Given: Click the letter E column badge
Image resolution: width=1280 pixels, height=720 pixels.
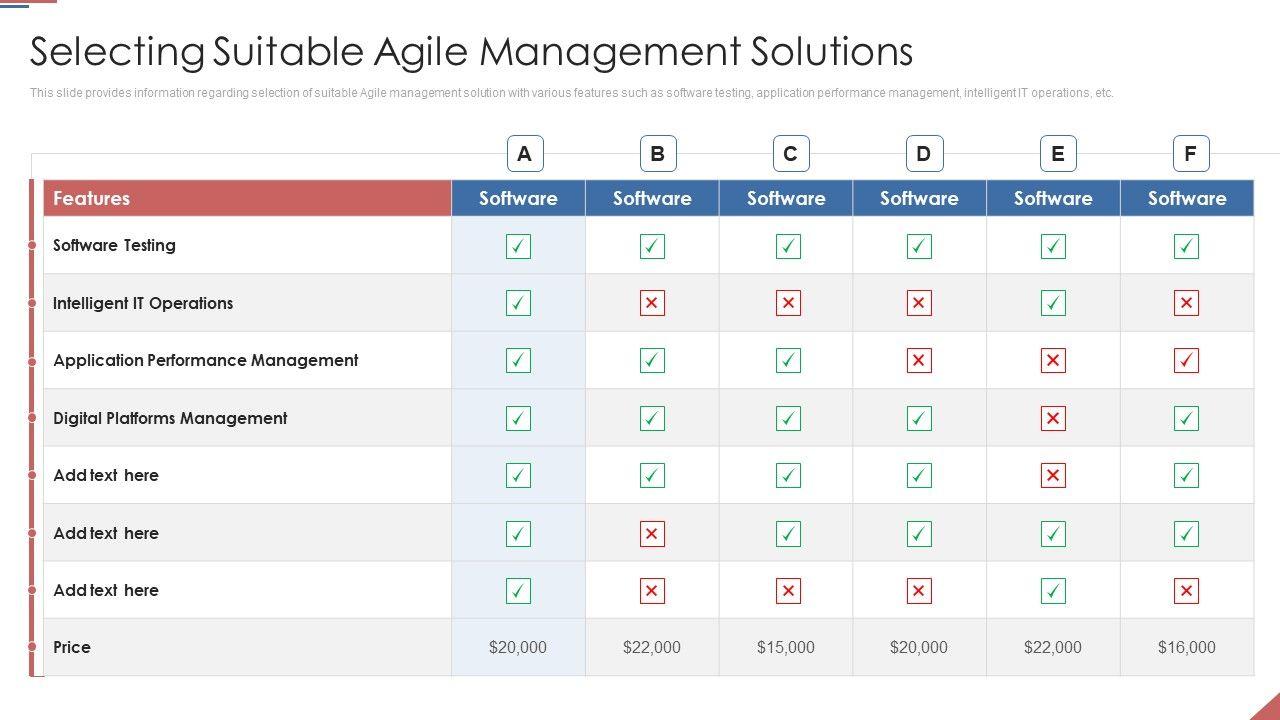Looking at the screenshot, I should (1058, 154).
